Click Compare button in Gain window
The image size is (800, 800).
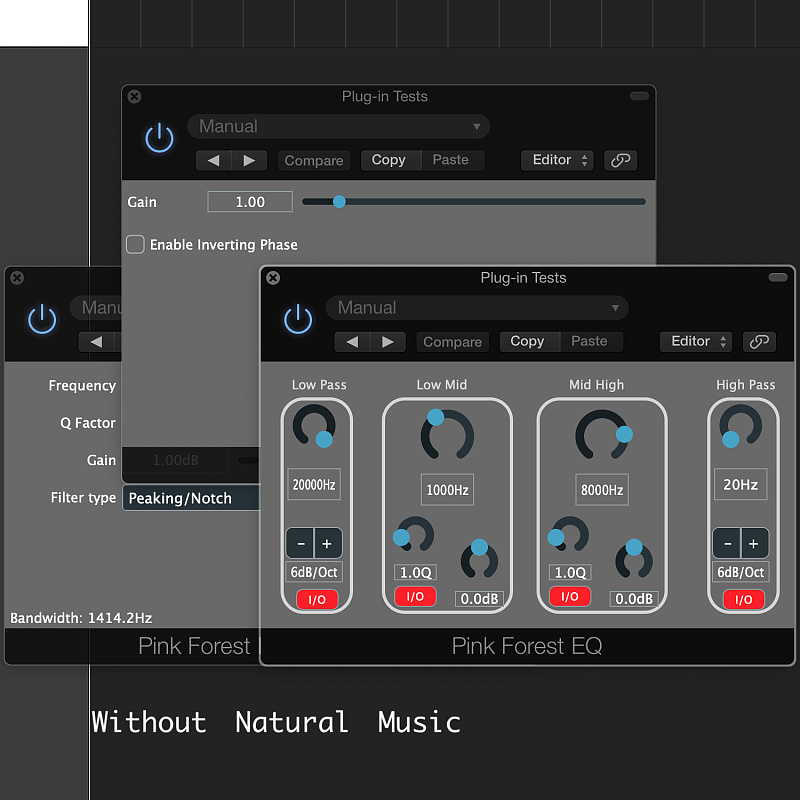click(x=314, y=161)
